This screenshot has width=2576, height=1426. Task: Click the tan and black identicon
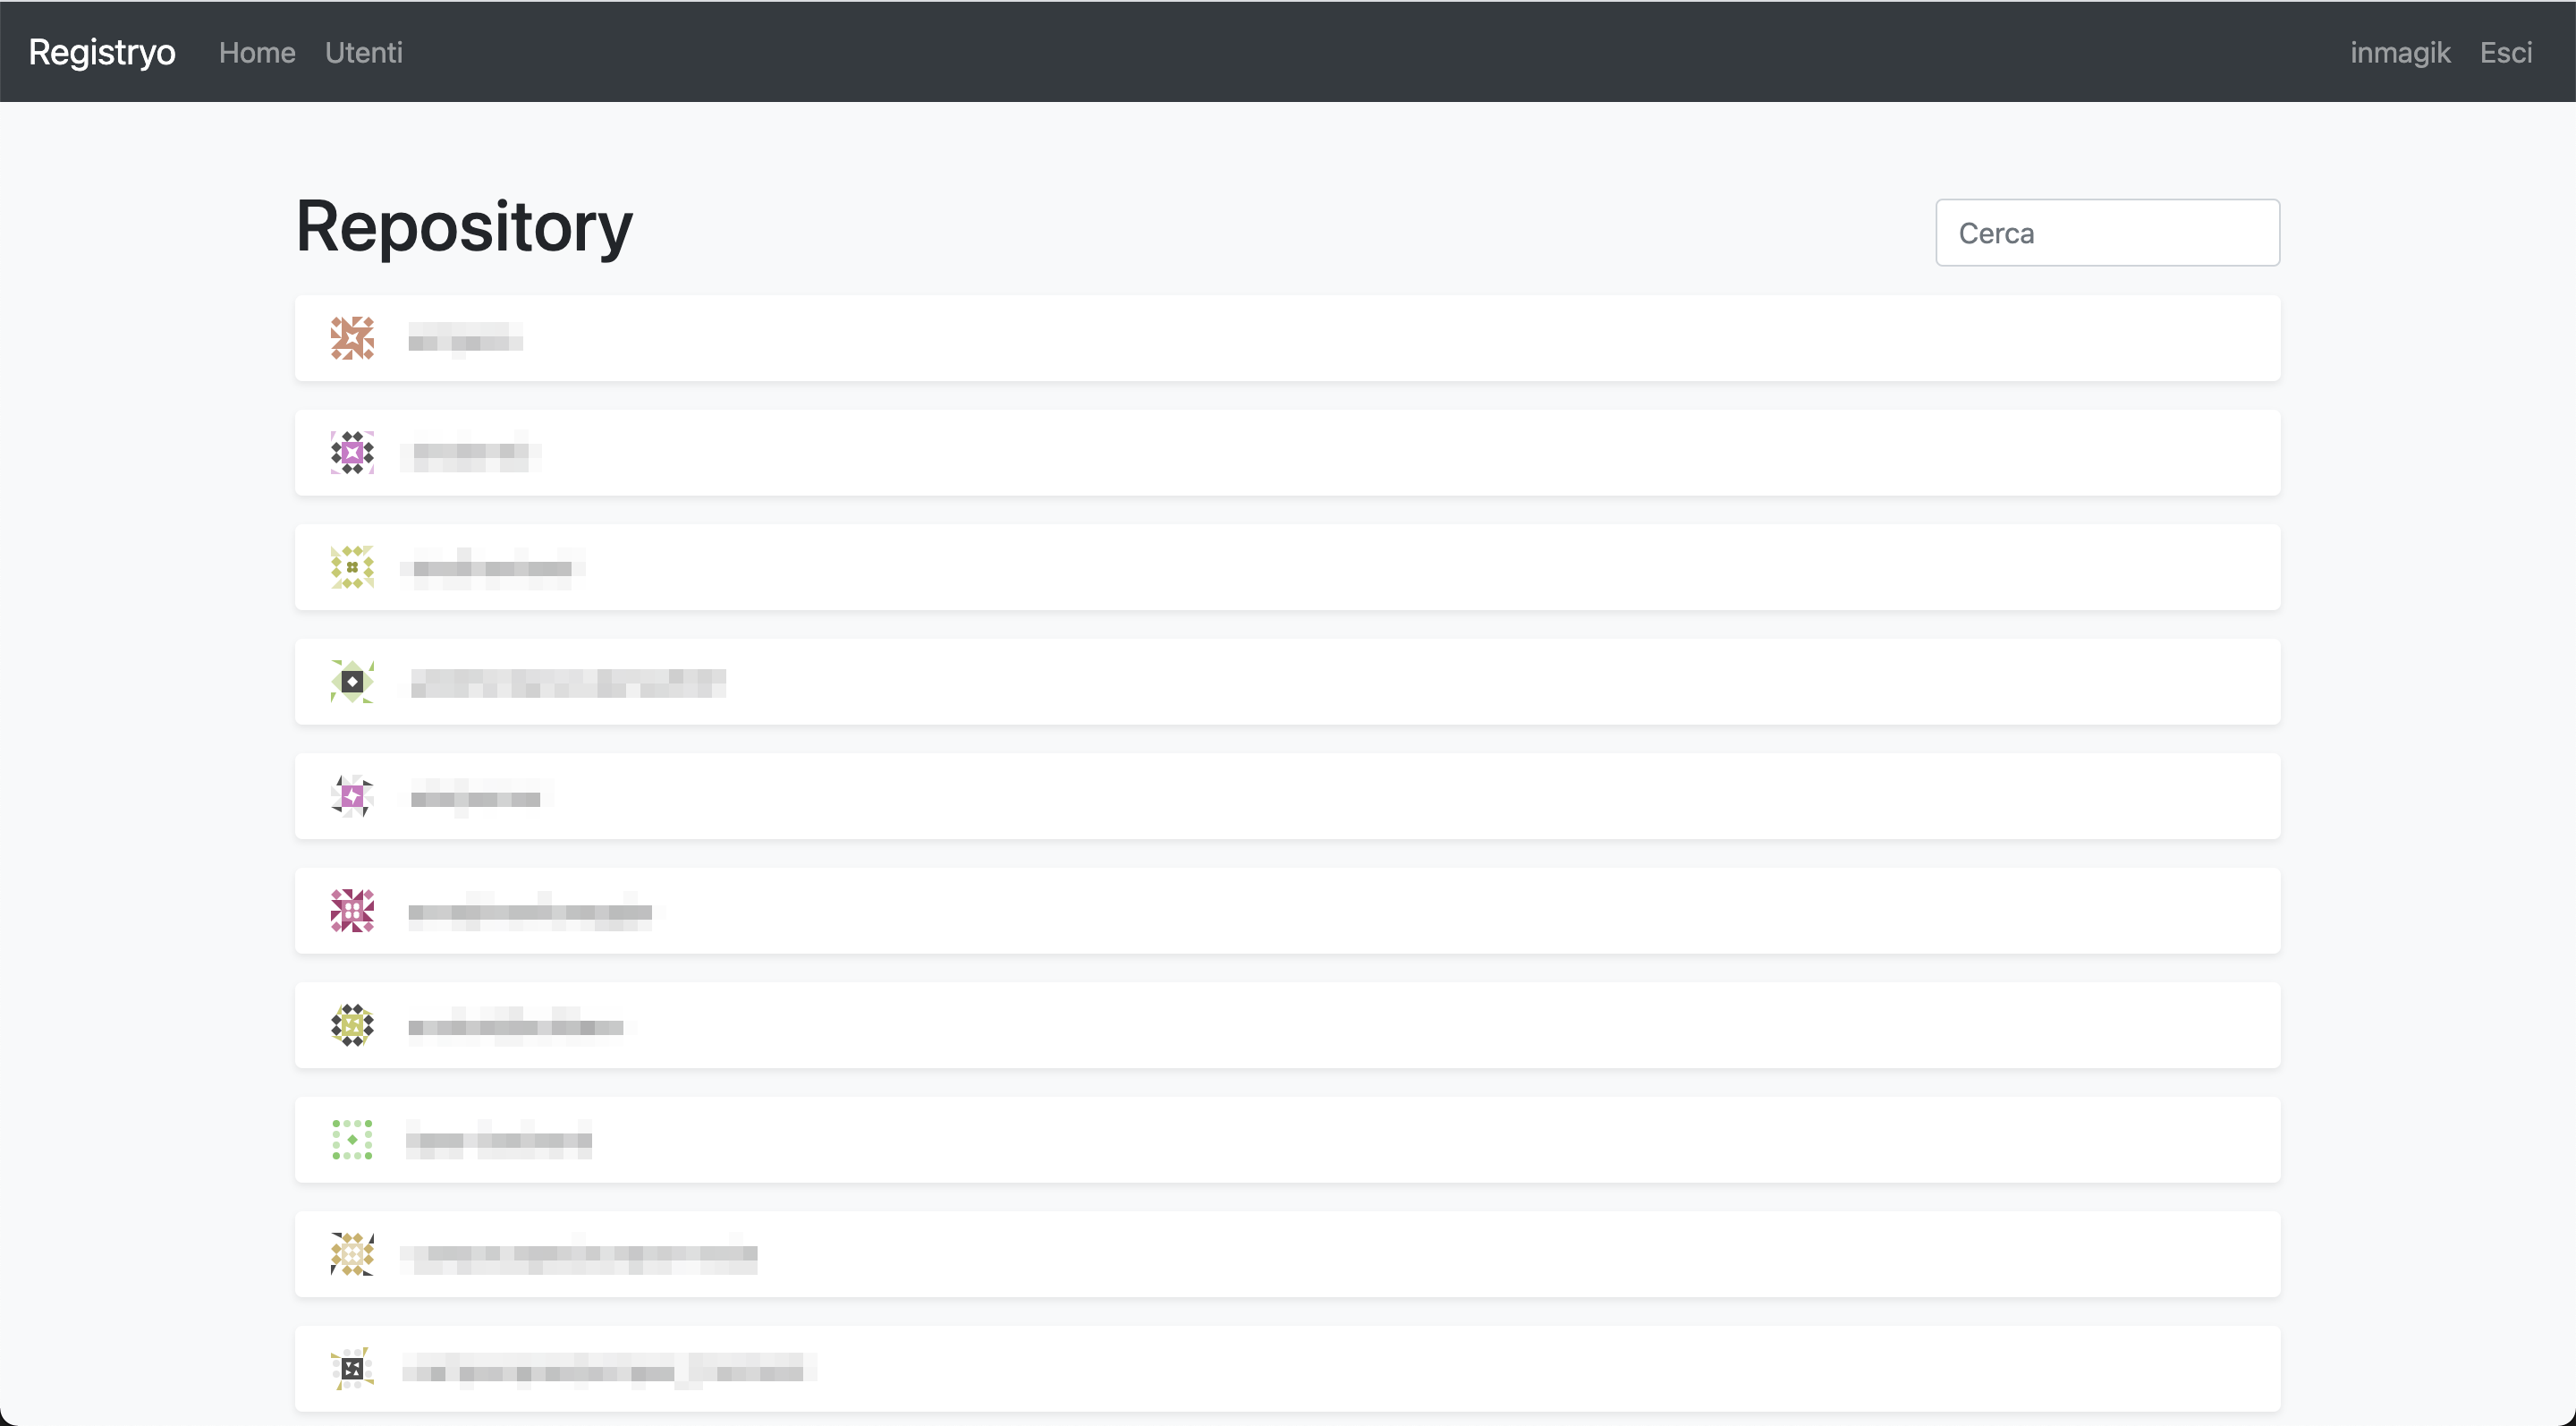[352, 1254]
